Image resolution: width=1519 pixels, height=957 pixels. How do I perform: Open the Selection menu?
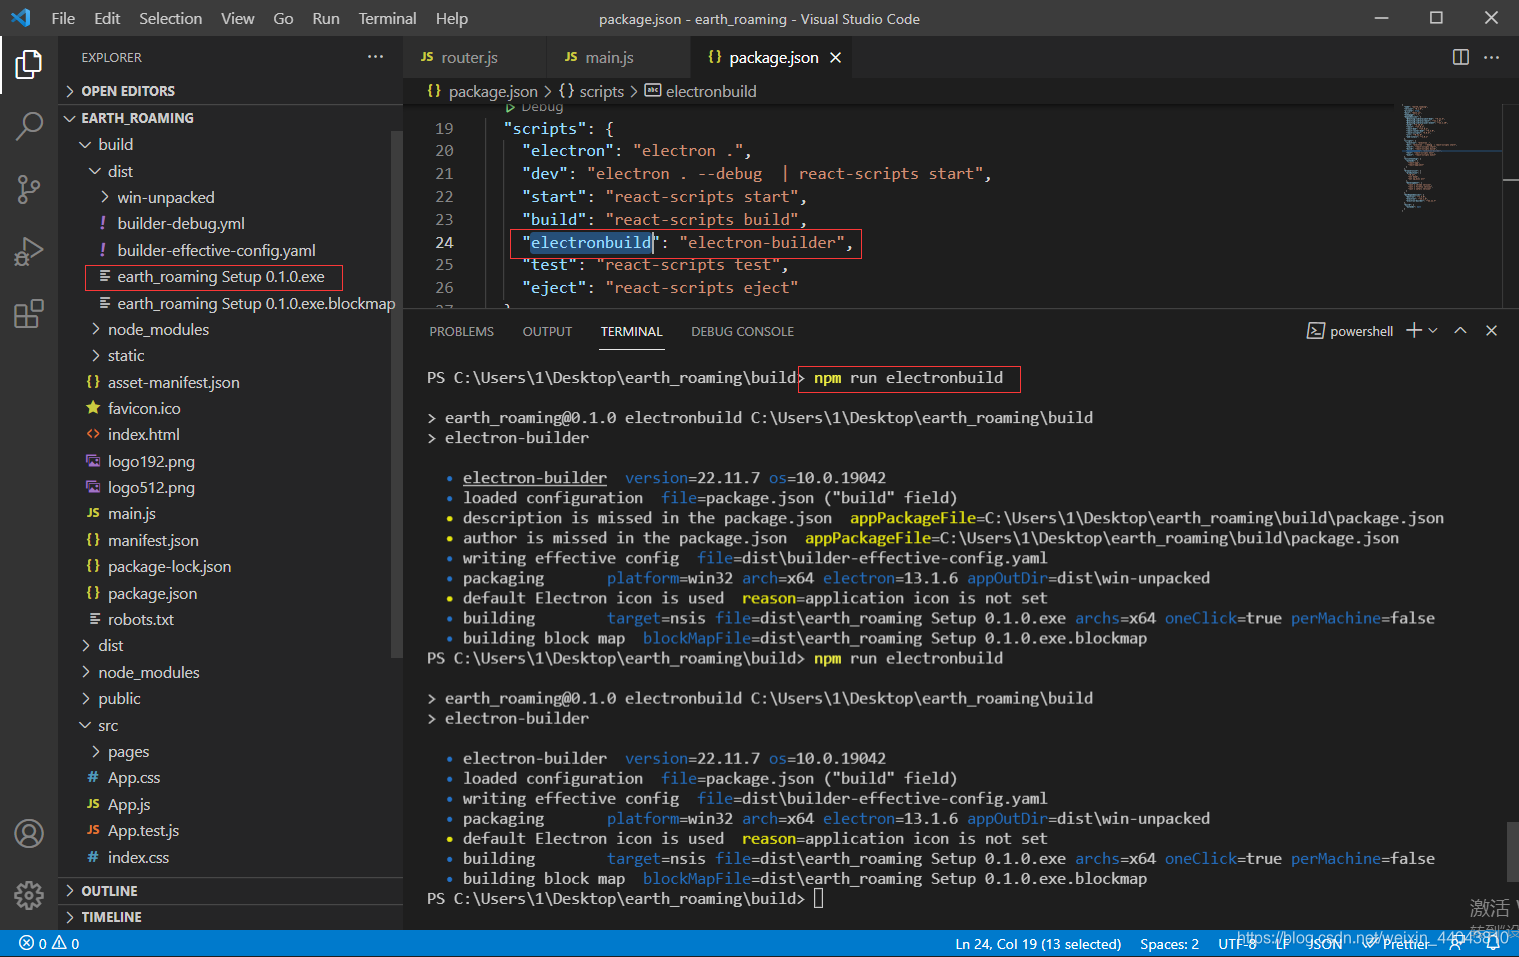[x=170, y=18]
